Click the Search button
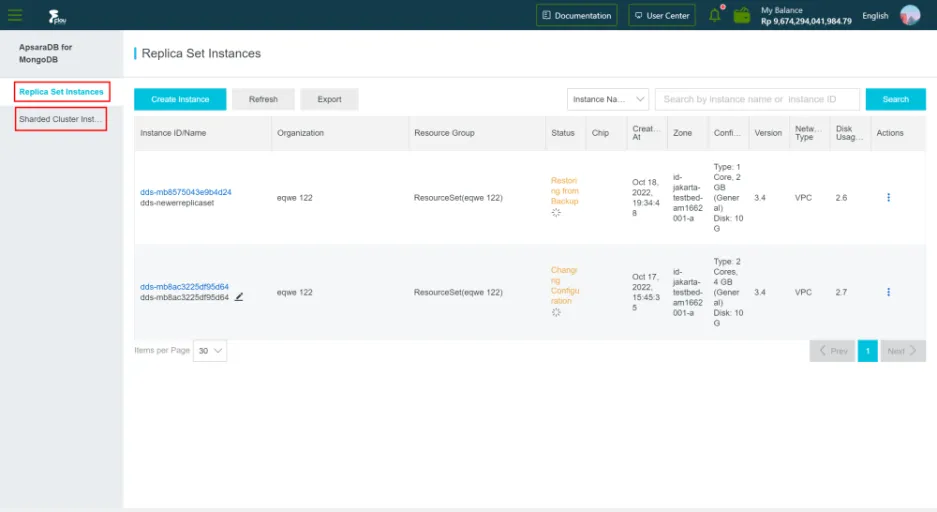Screen dimensions: 937x512 pos(895,99)
